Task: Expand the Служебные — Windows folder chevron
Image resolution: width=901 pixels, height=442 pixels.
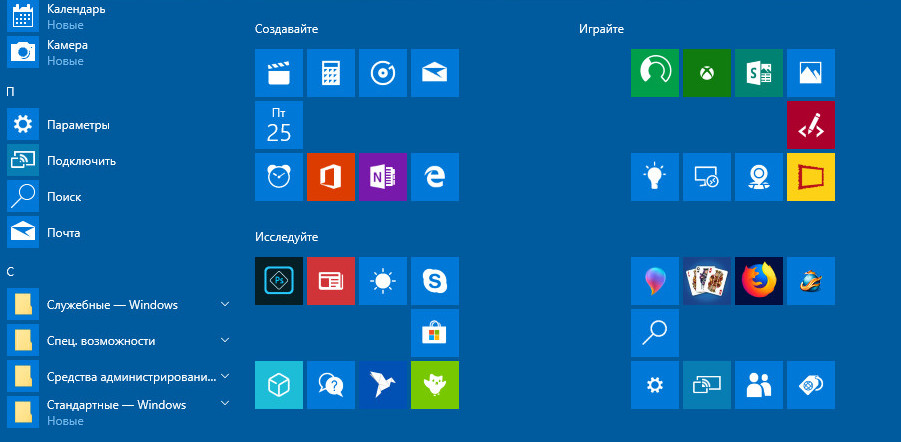Action: pos(225,304)
